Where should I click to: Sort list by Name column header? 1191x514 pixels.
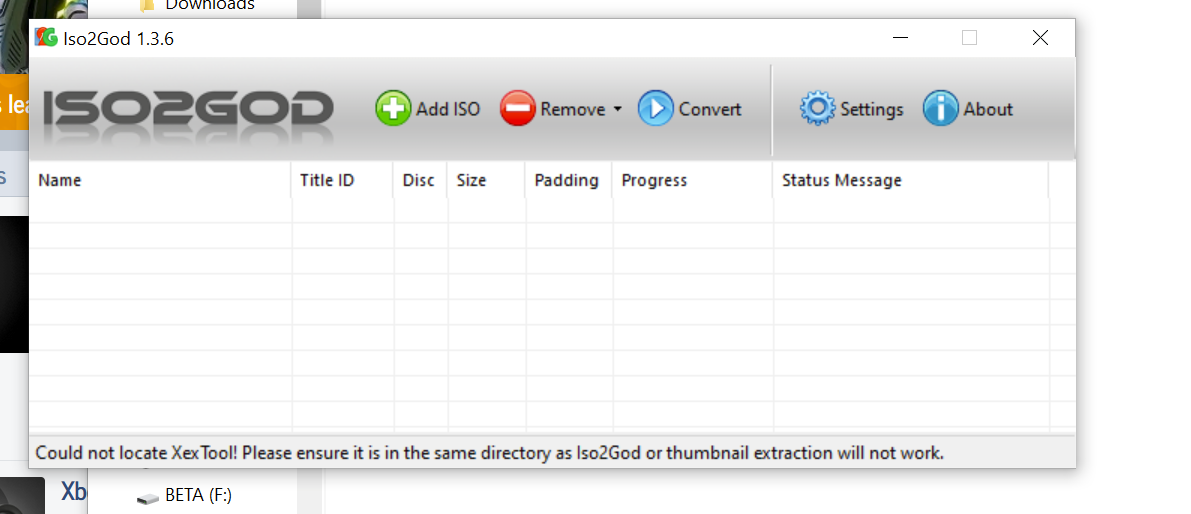160,180
